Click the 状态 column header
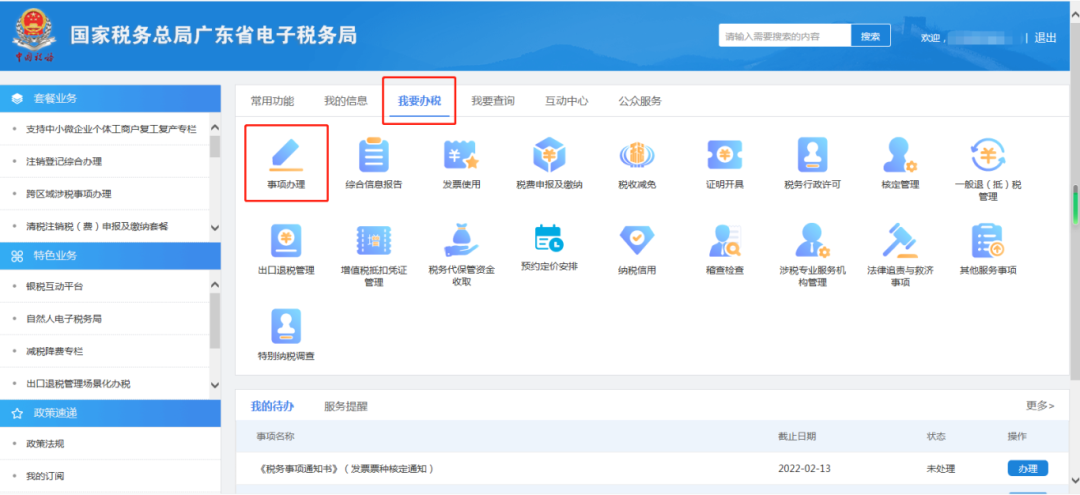The width and height of the screenshot is (1080, 495). coord(936,436)
